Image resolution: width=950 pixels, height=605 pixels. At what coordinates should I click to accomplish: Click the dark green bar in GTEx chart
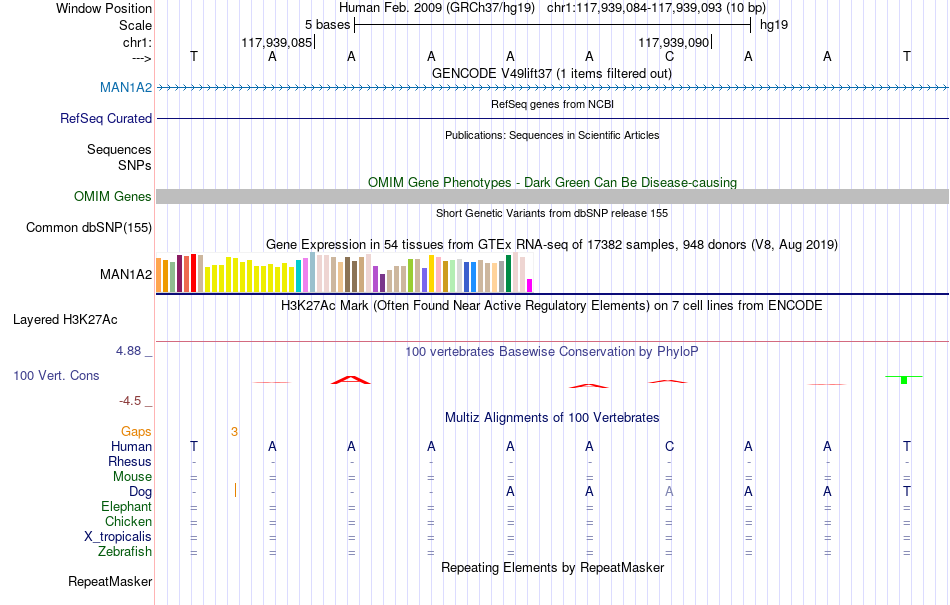coord(508,274)
